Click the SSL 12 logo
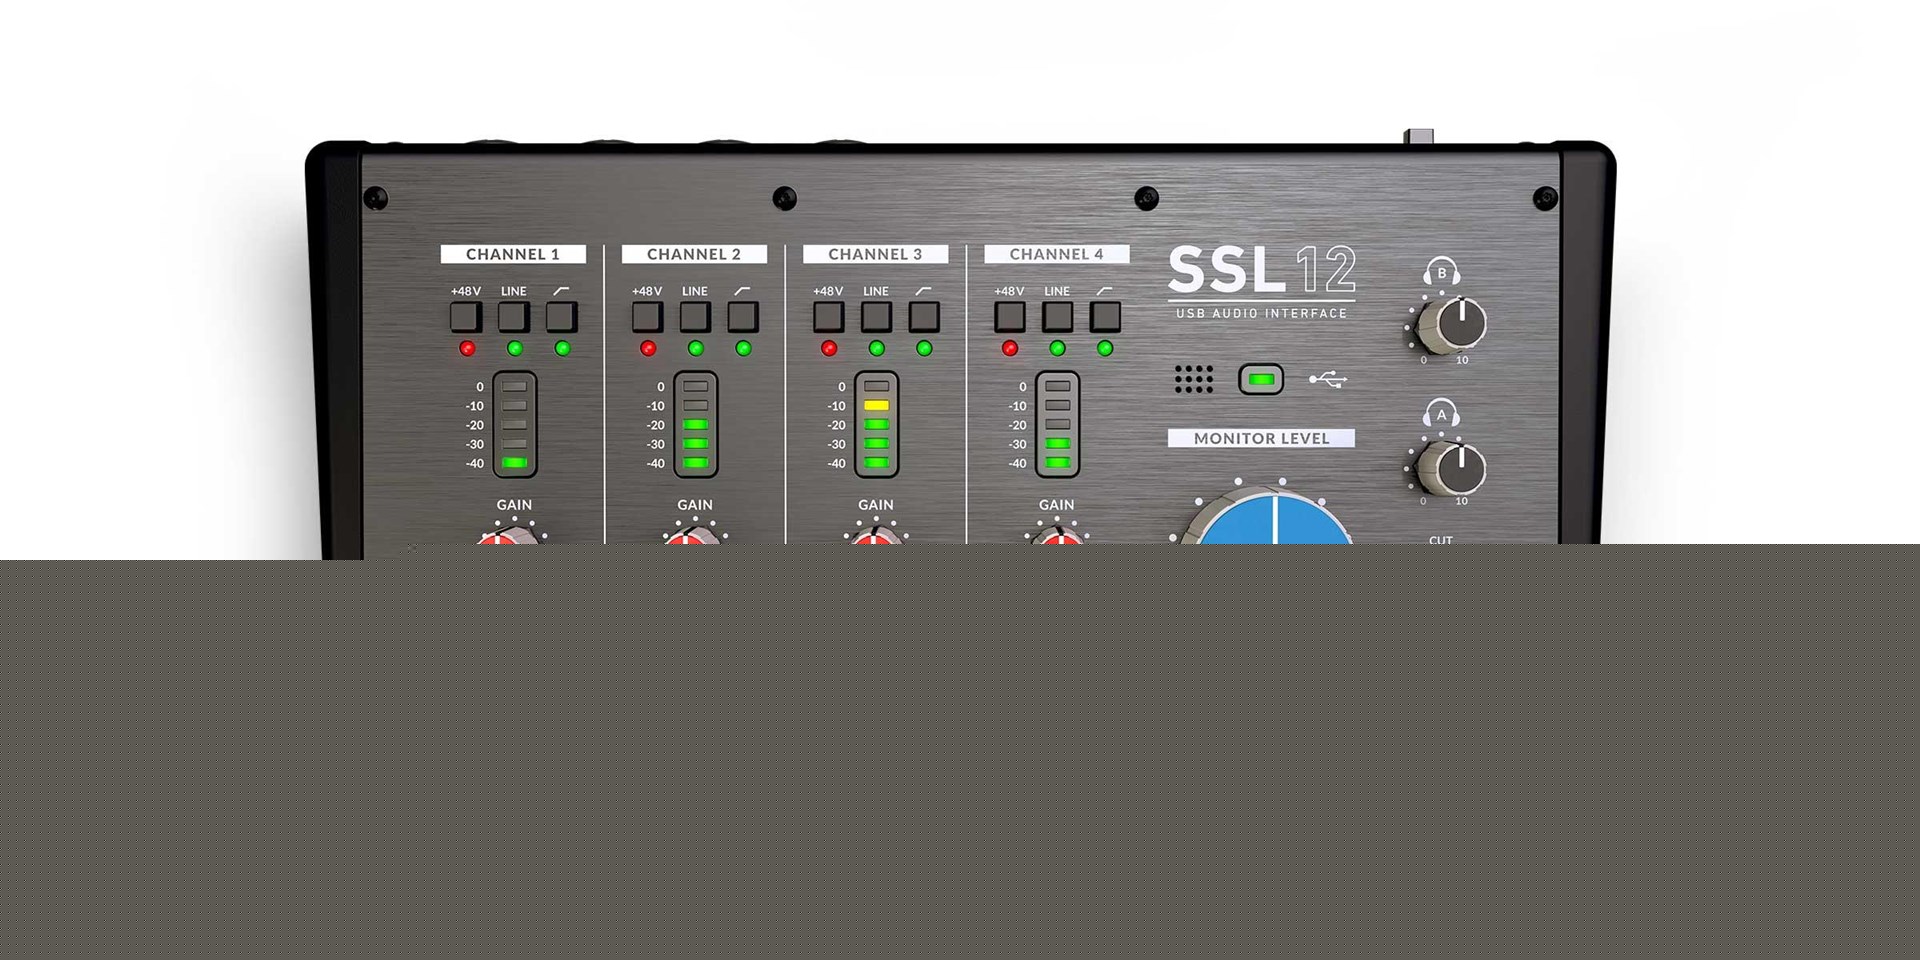 pos(1262,270)
